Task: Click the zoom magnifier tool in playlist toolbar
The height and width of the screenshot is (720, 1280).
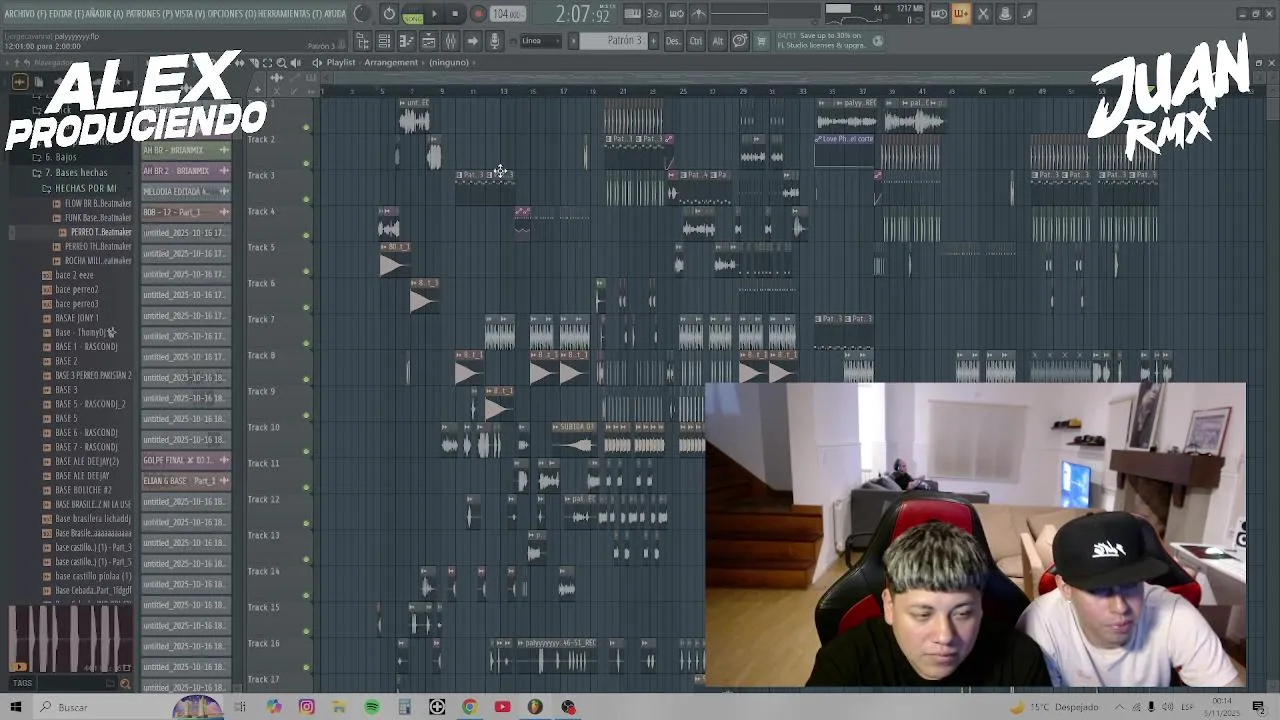Action: click(x=281, y=62)
